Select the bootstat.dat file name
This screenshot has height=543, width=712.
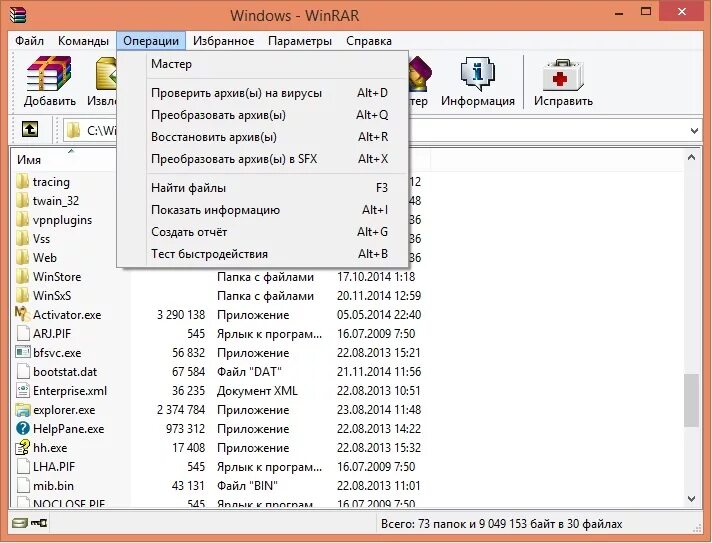point(65,372)
